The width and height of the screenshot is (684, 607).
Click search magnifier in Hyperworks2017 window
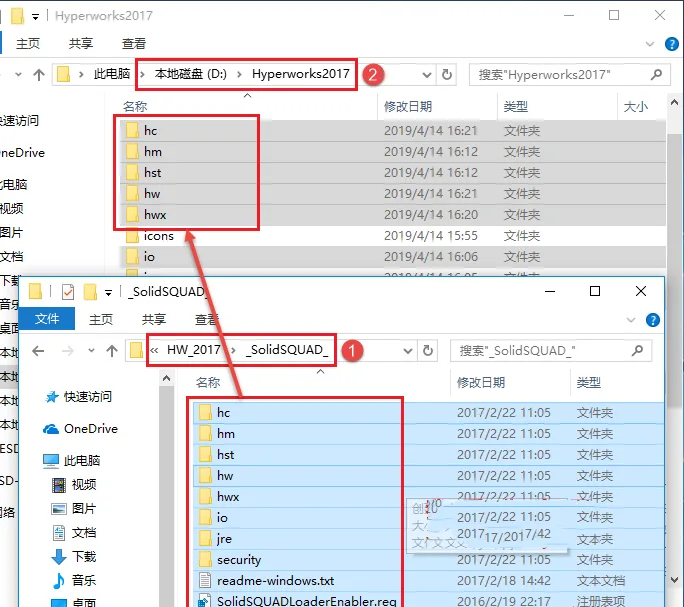tap(656, 75)
